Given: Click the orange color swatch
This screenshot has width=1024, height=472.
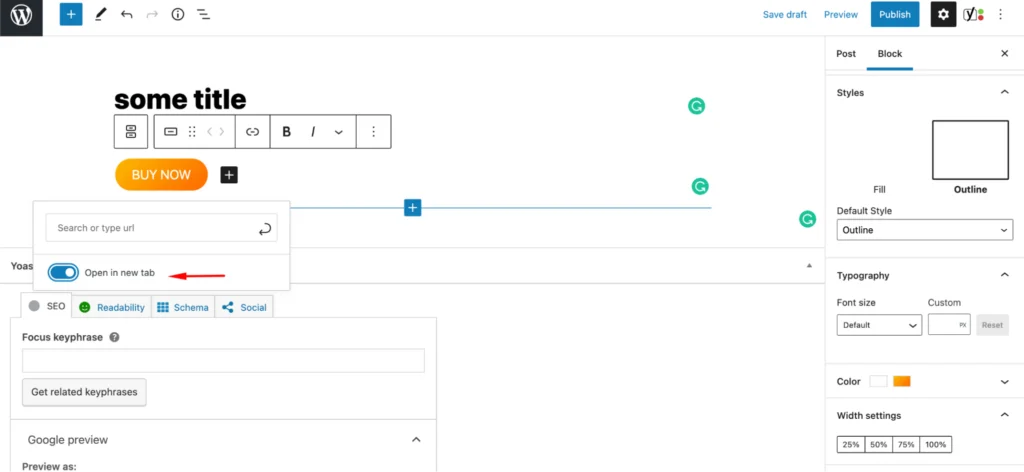Looking at the screenshot, I should tap(902, 381).
